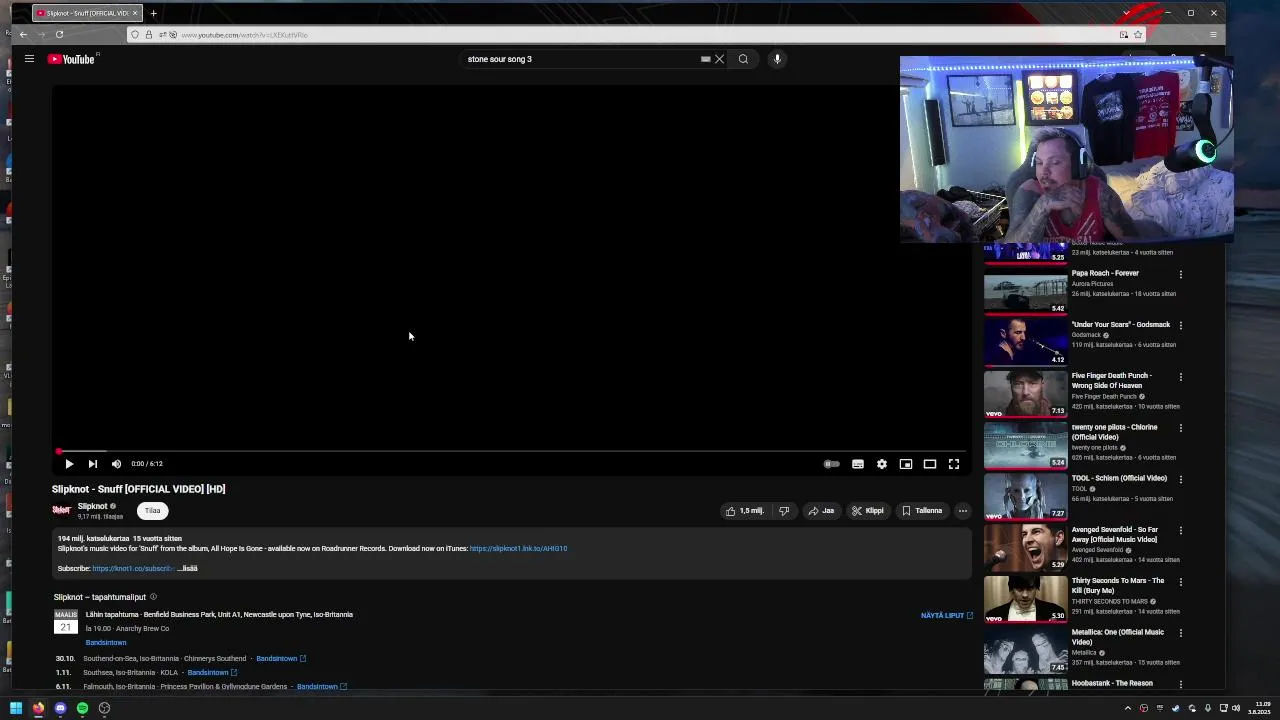Play the Slipknot Snuff video

tap(69, 464)
